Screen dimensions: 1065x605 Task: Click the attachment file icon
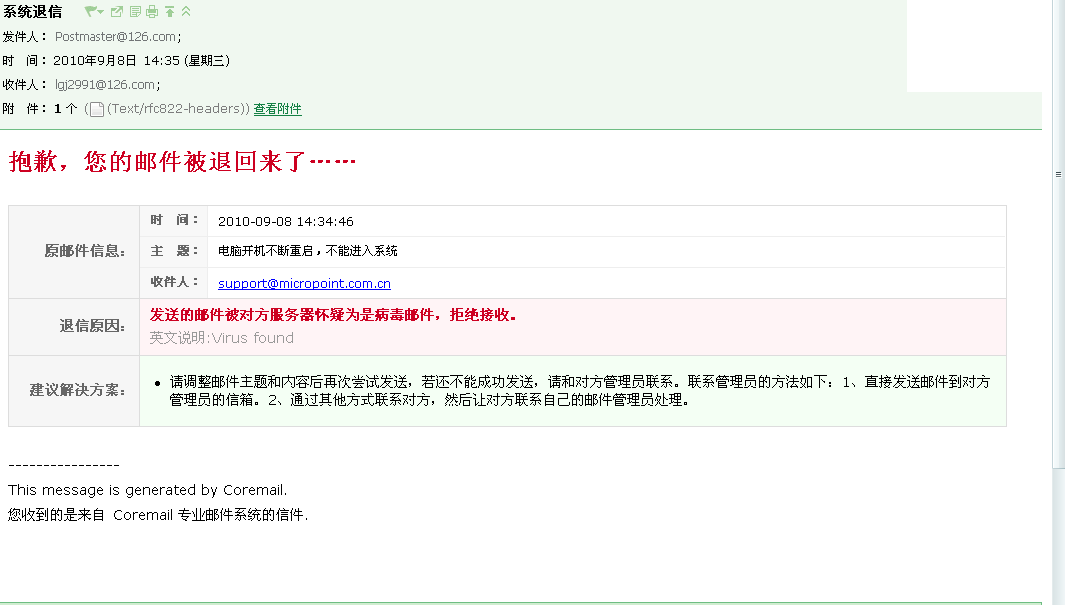(97, 109)
